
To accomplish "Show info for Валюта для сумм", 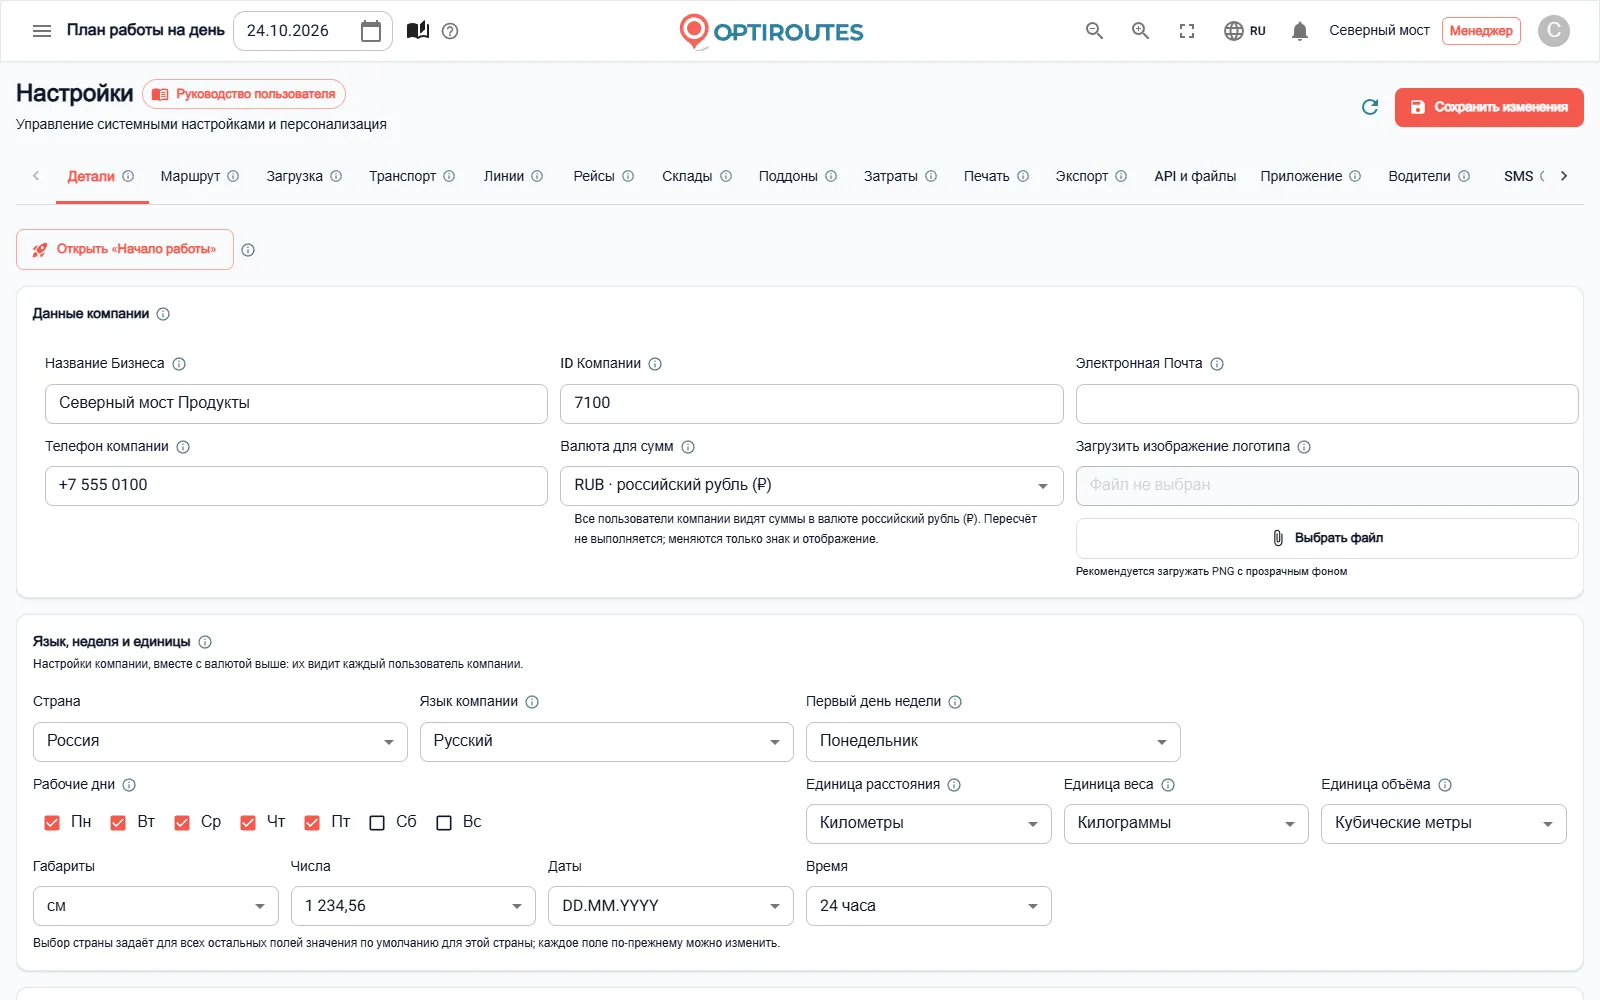I will (x=688, y=447).
